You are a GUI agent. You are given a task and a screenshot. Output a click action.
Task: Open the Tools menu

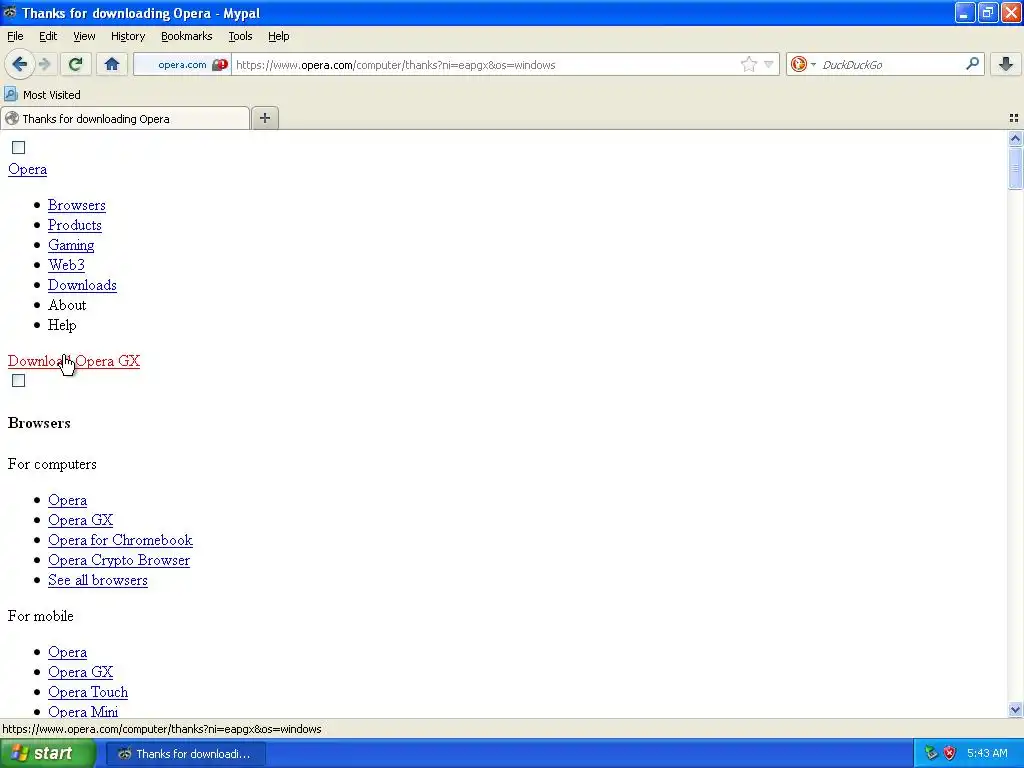[x=240, y=36]
